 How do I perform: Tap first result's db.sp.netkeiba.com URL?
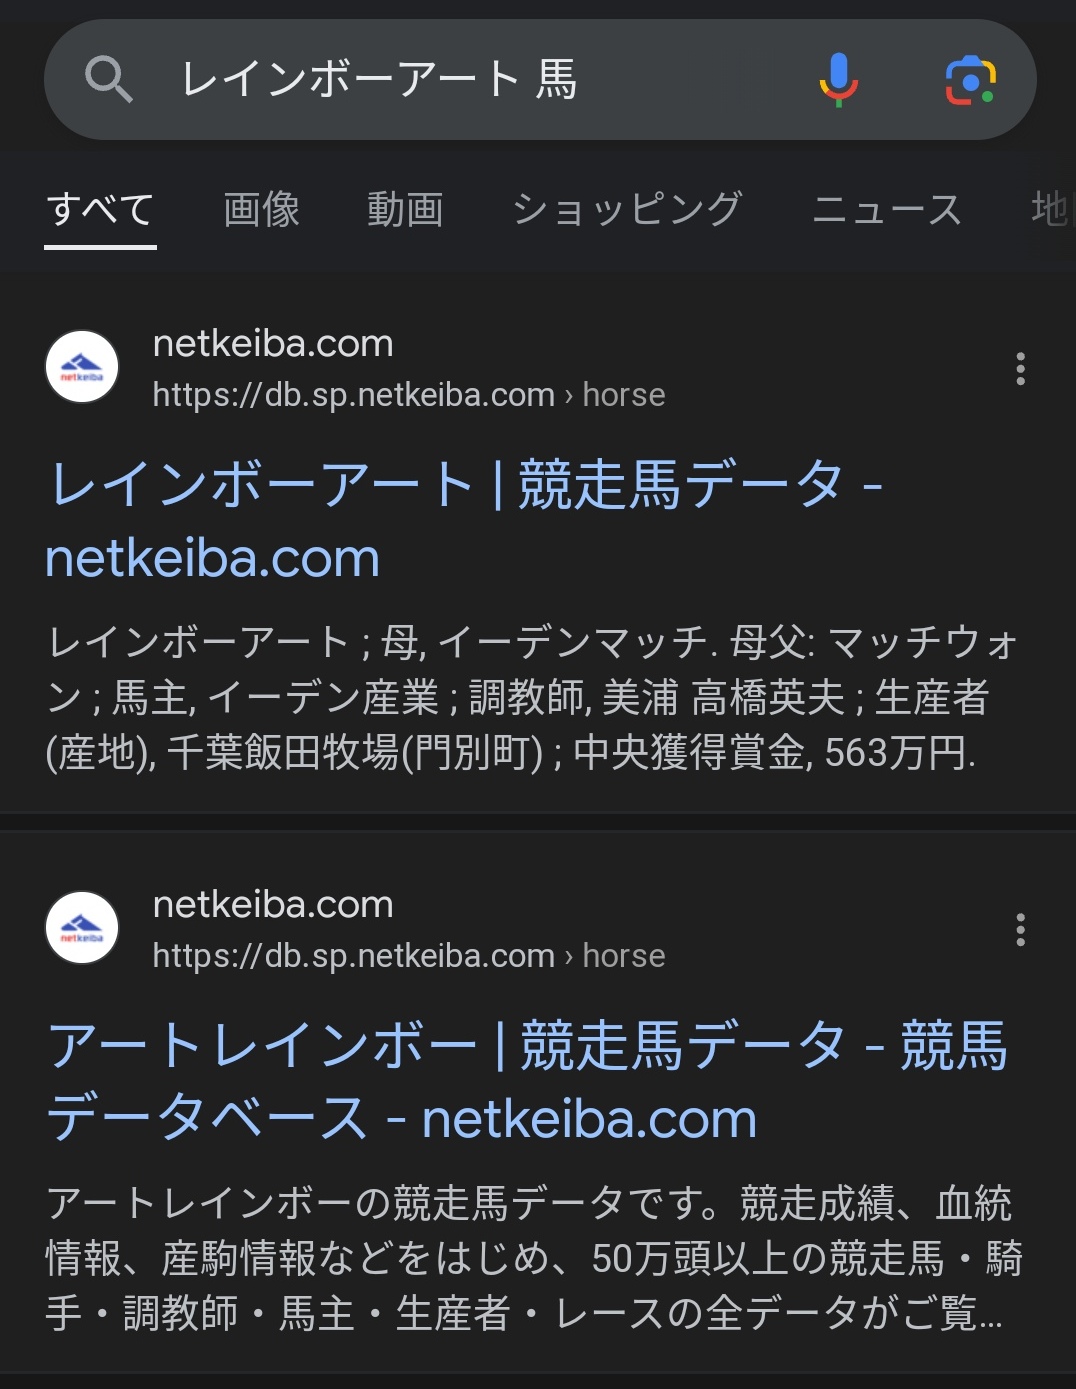click(408, 395)
